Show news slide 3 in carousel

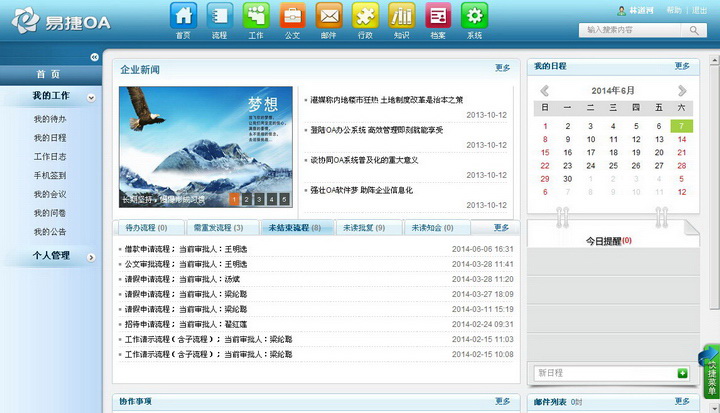[259, 199]
